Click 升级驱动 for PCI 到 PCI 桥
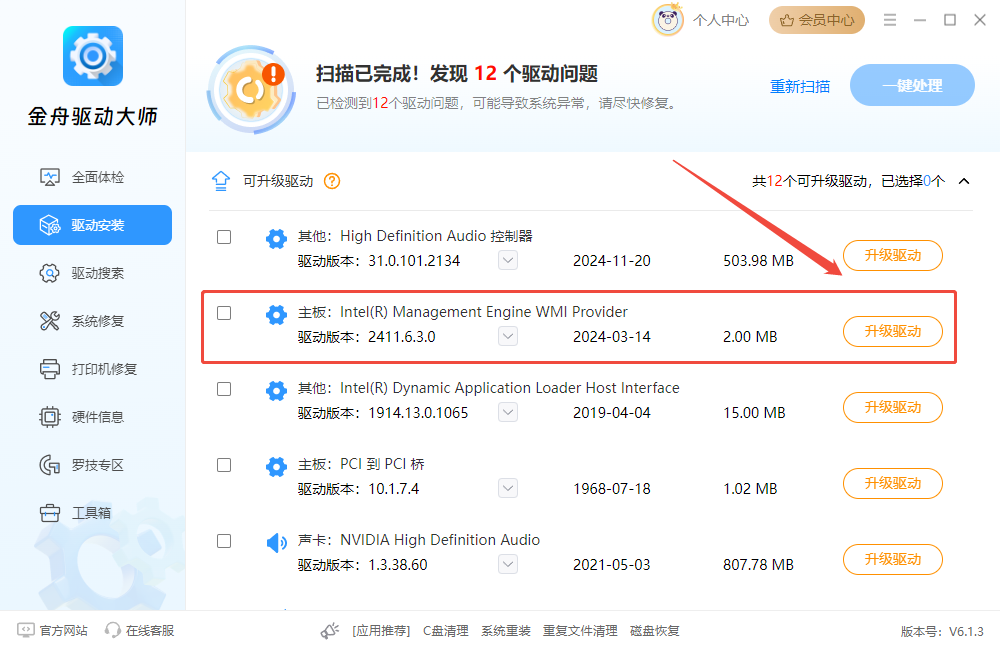1000x650 pixels. pos(893,484)
